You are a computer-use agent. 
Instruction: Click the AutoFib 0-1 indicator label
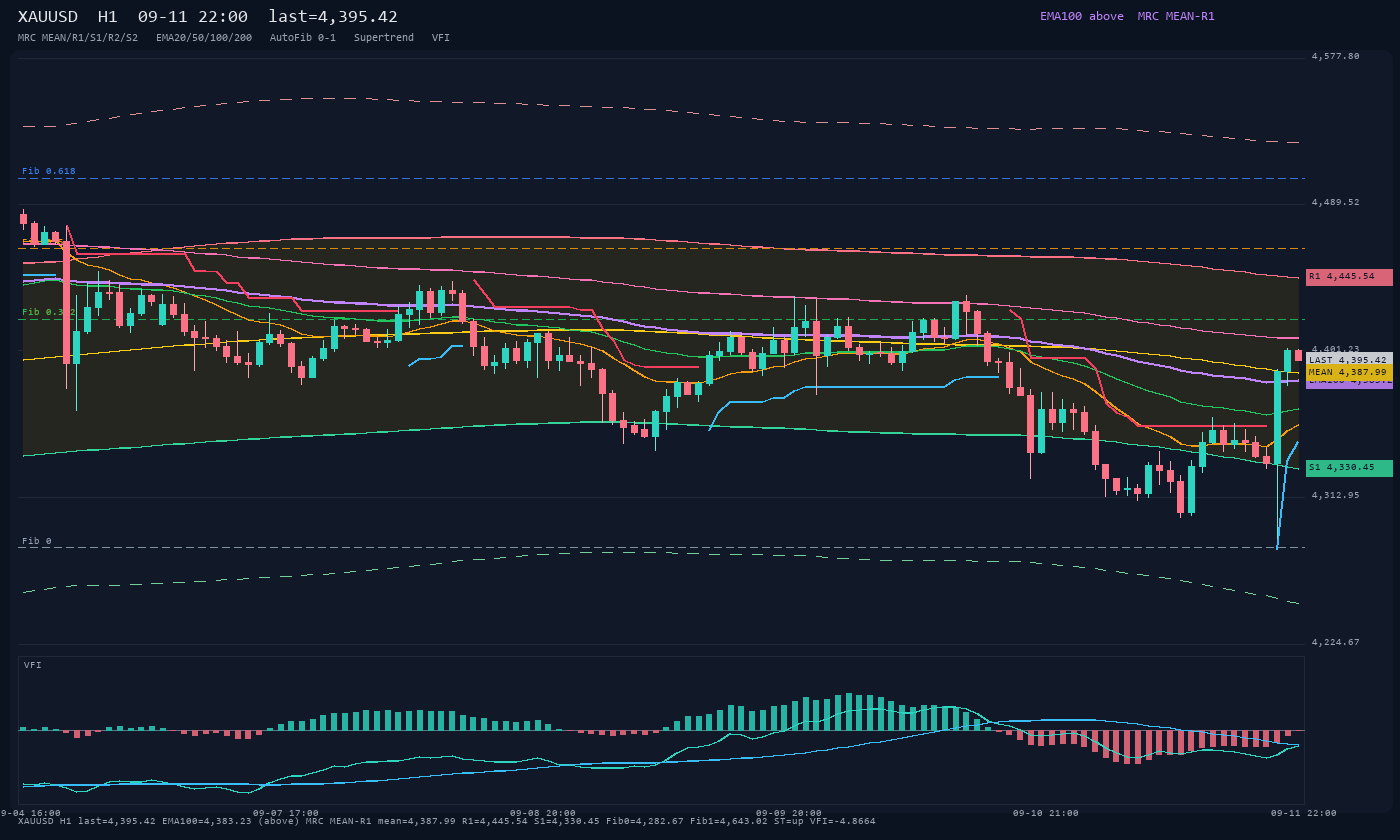(x=303, y=38)
